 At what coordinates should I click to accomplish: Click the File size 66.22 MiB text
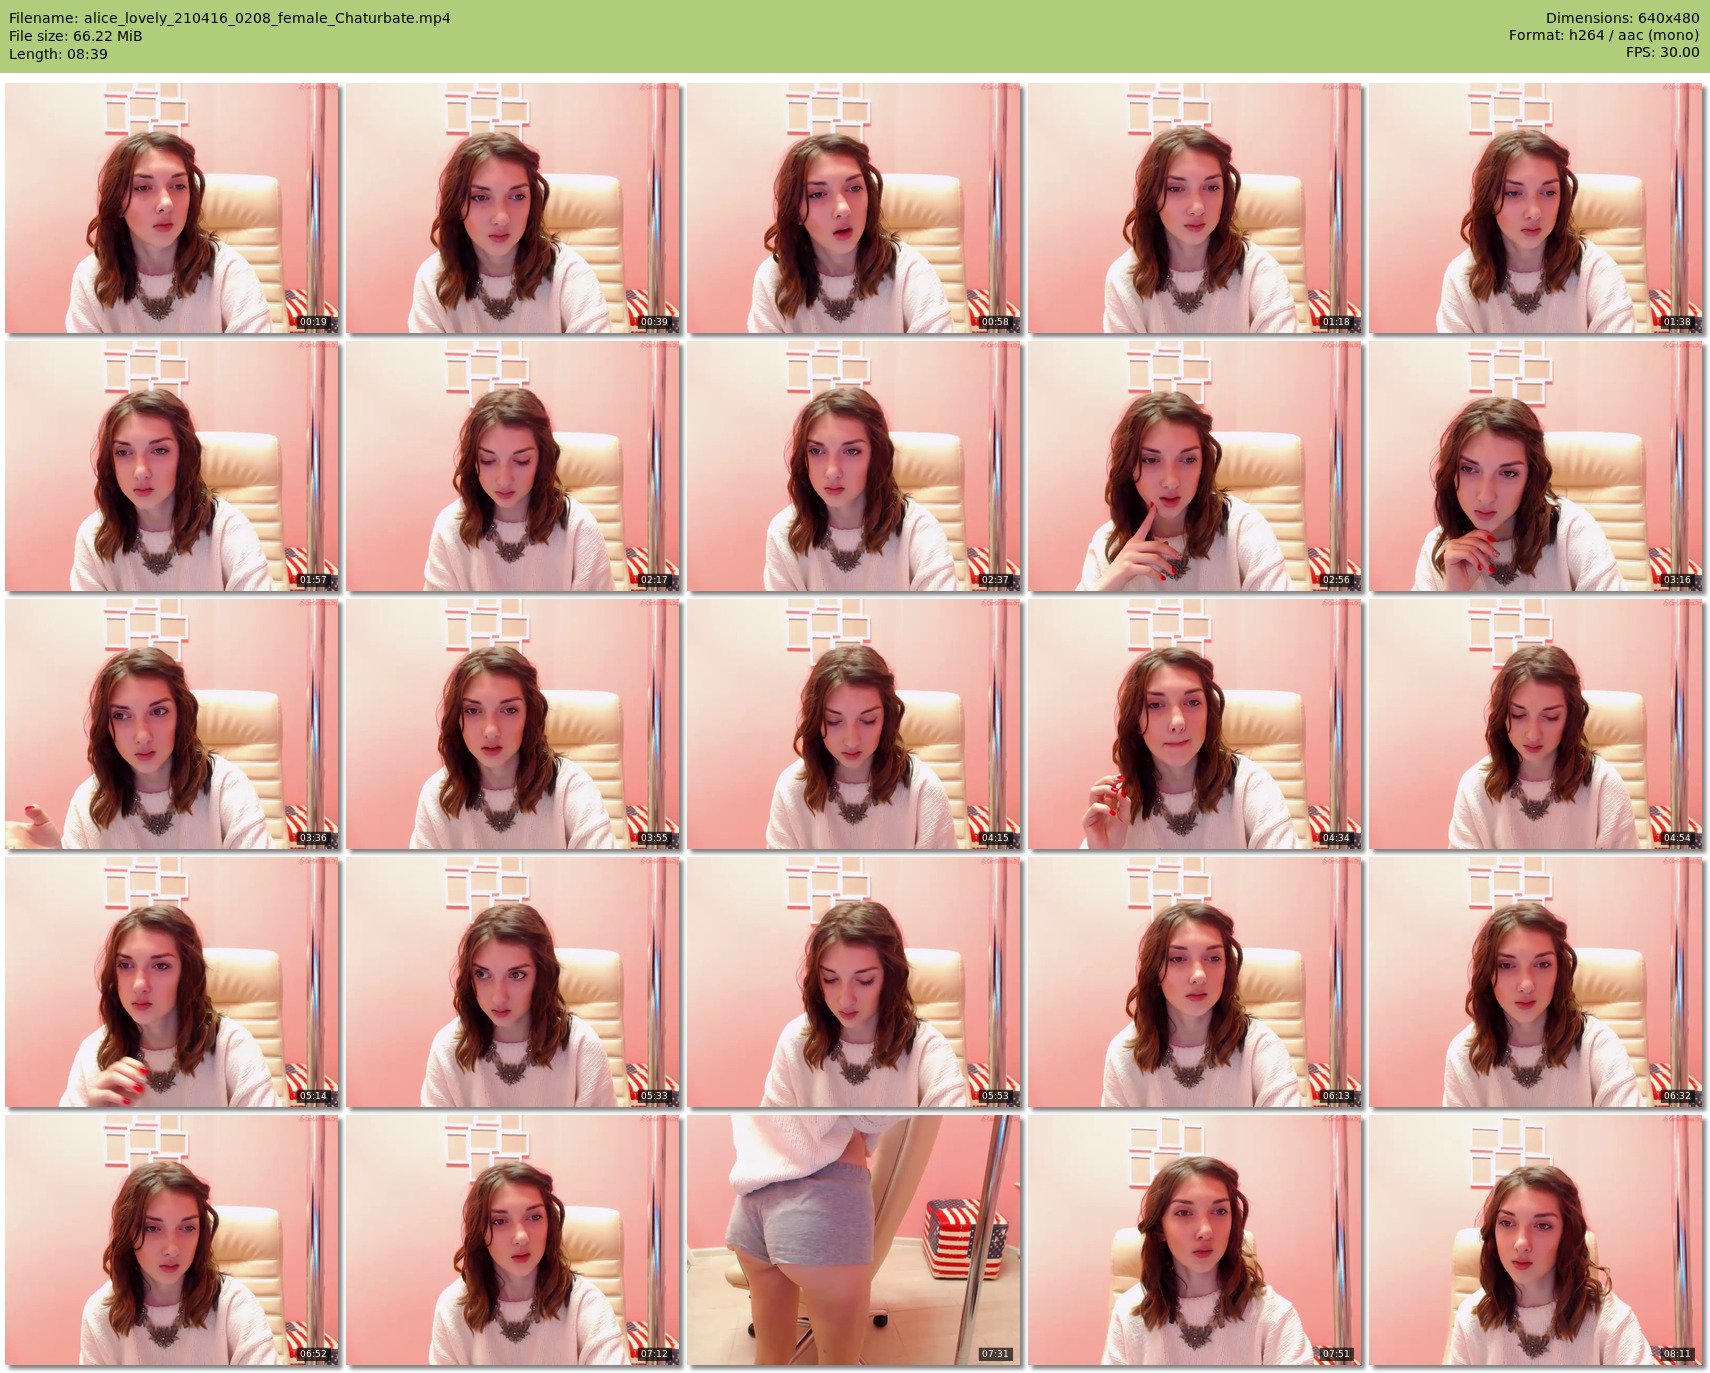coord(75,36)
